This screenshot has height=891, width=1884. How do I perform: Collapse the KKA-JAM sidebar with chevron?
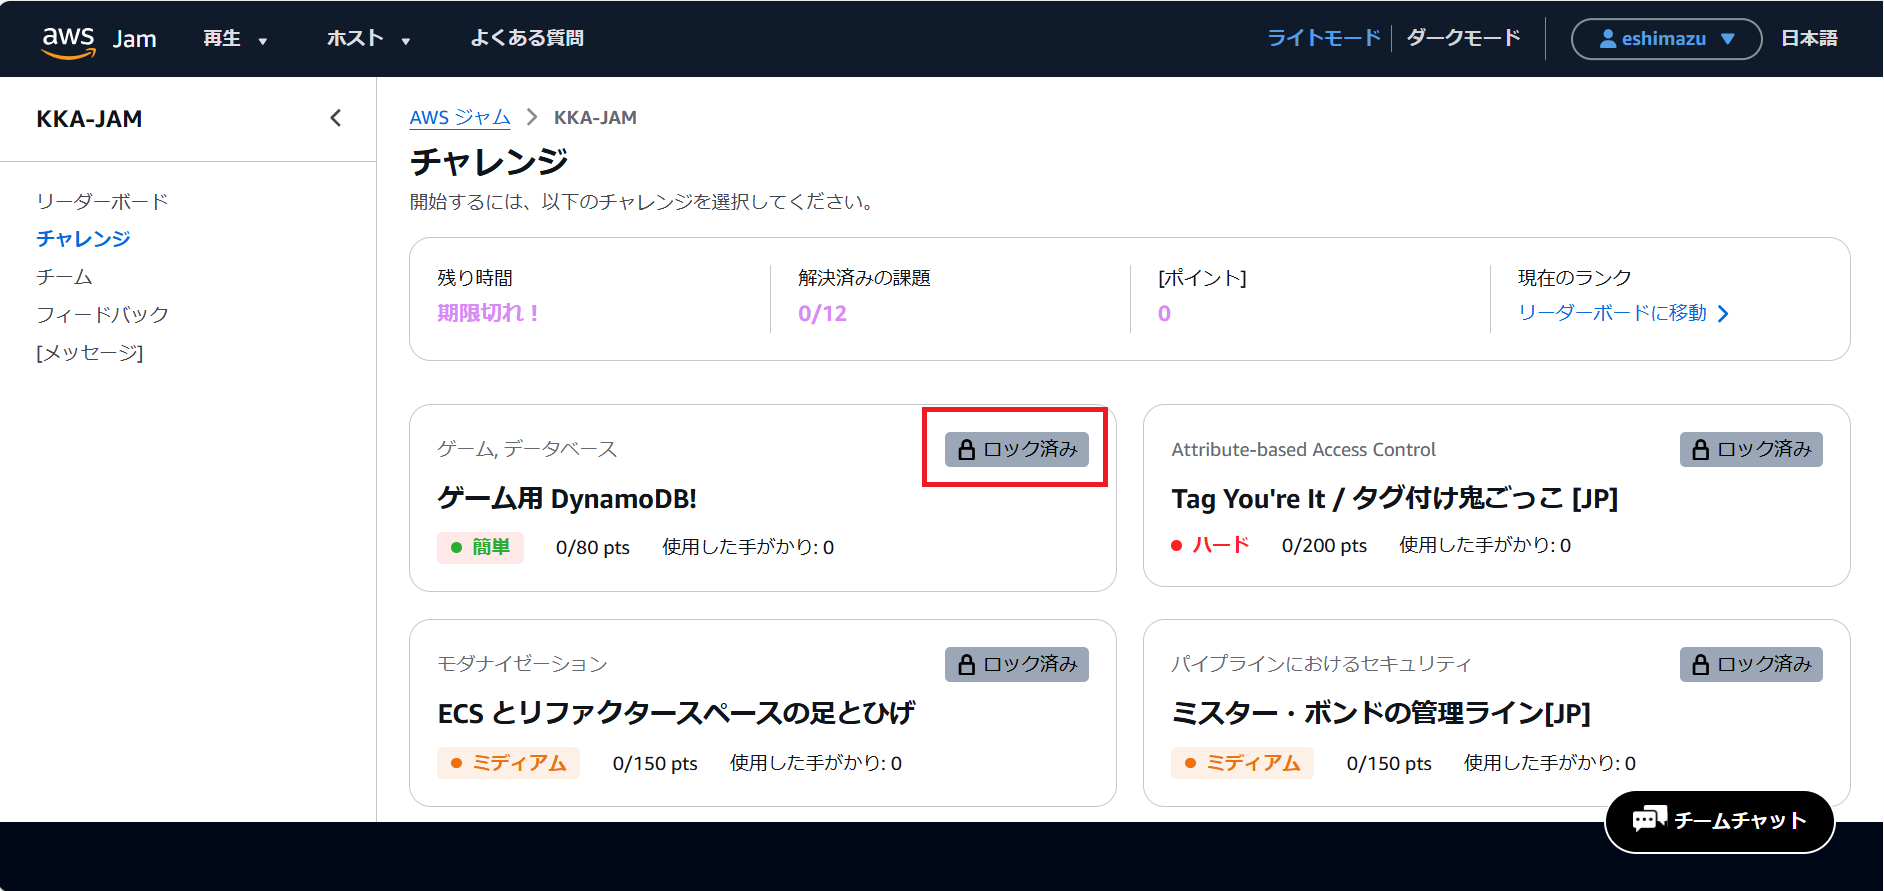pyautogui.click(x=335, y=118)
